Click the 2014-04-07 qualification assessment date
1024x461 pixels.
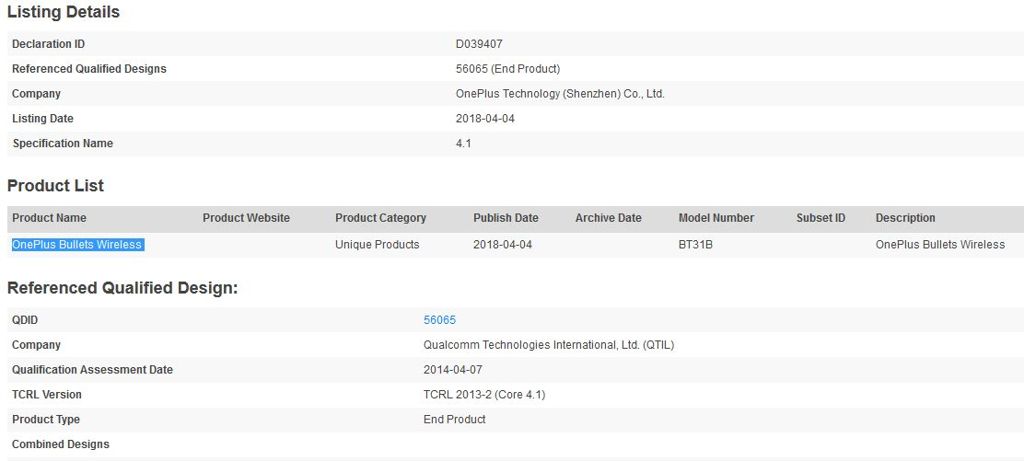(x=453, y=370)
